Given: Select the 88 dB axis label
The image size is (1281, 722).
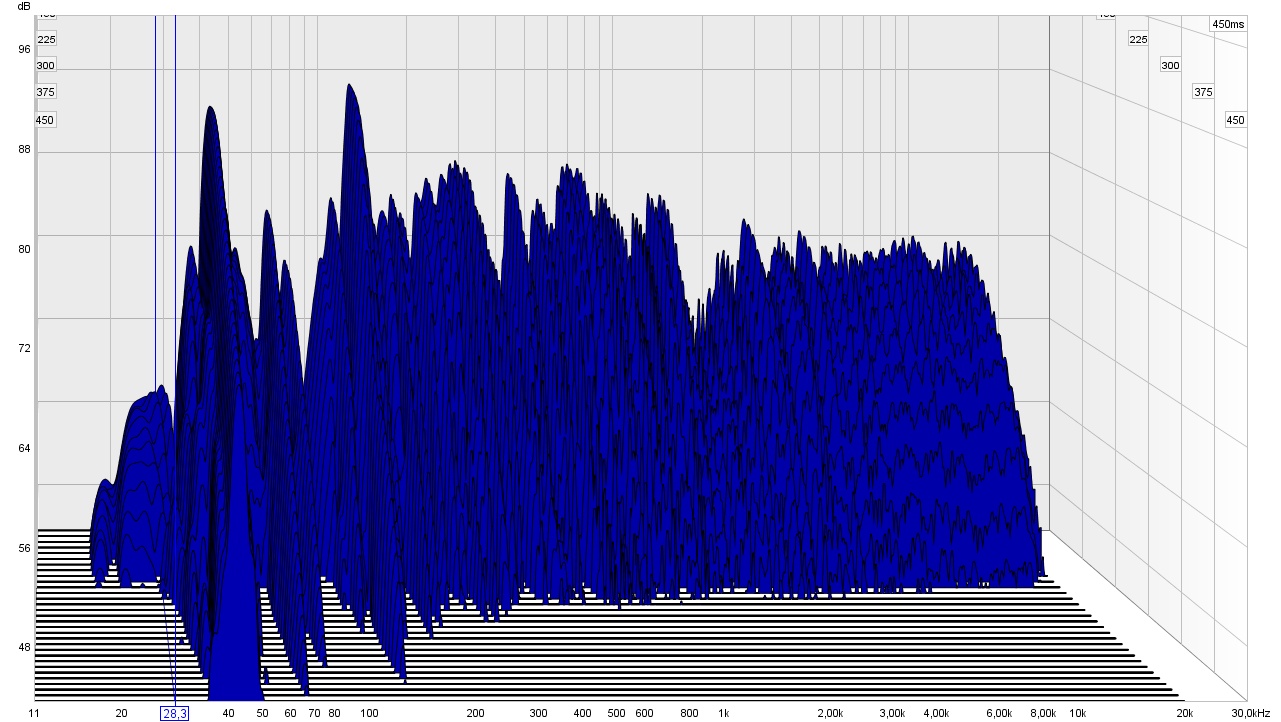Looking at the screenshot, I should pyautogui.click(x=24, y=150).
